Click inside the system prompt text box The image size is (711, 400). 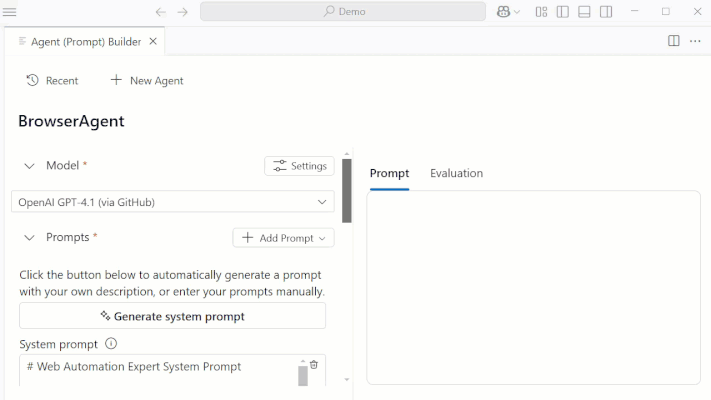pos(159,370)
